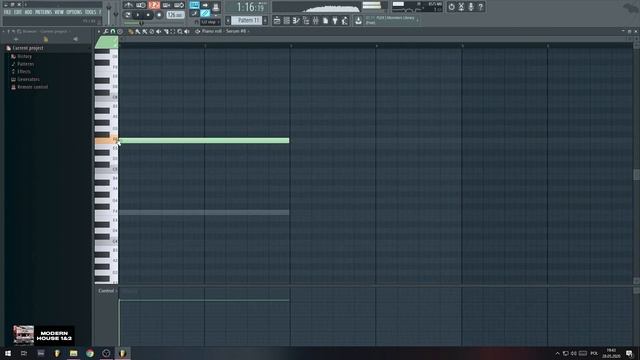Open the Pattern 11 selector
Image resolution: width=640 pixels, height=360 pixels.
(x=247, y=20)
